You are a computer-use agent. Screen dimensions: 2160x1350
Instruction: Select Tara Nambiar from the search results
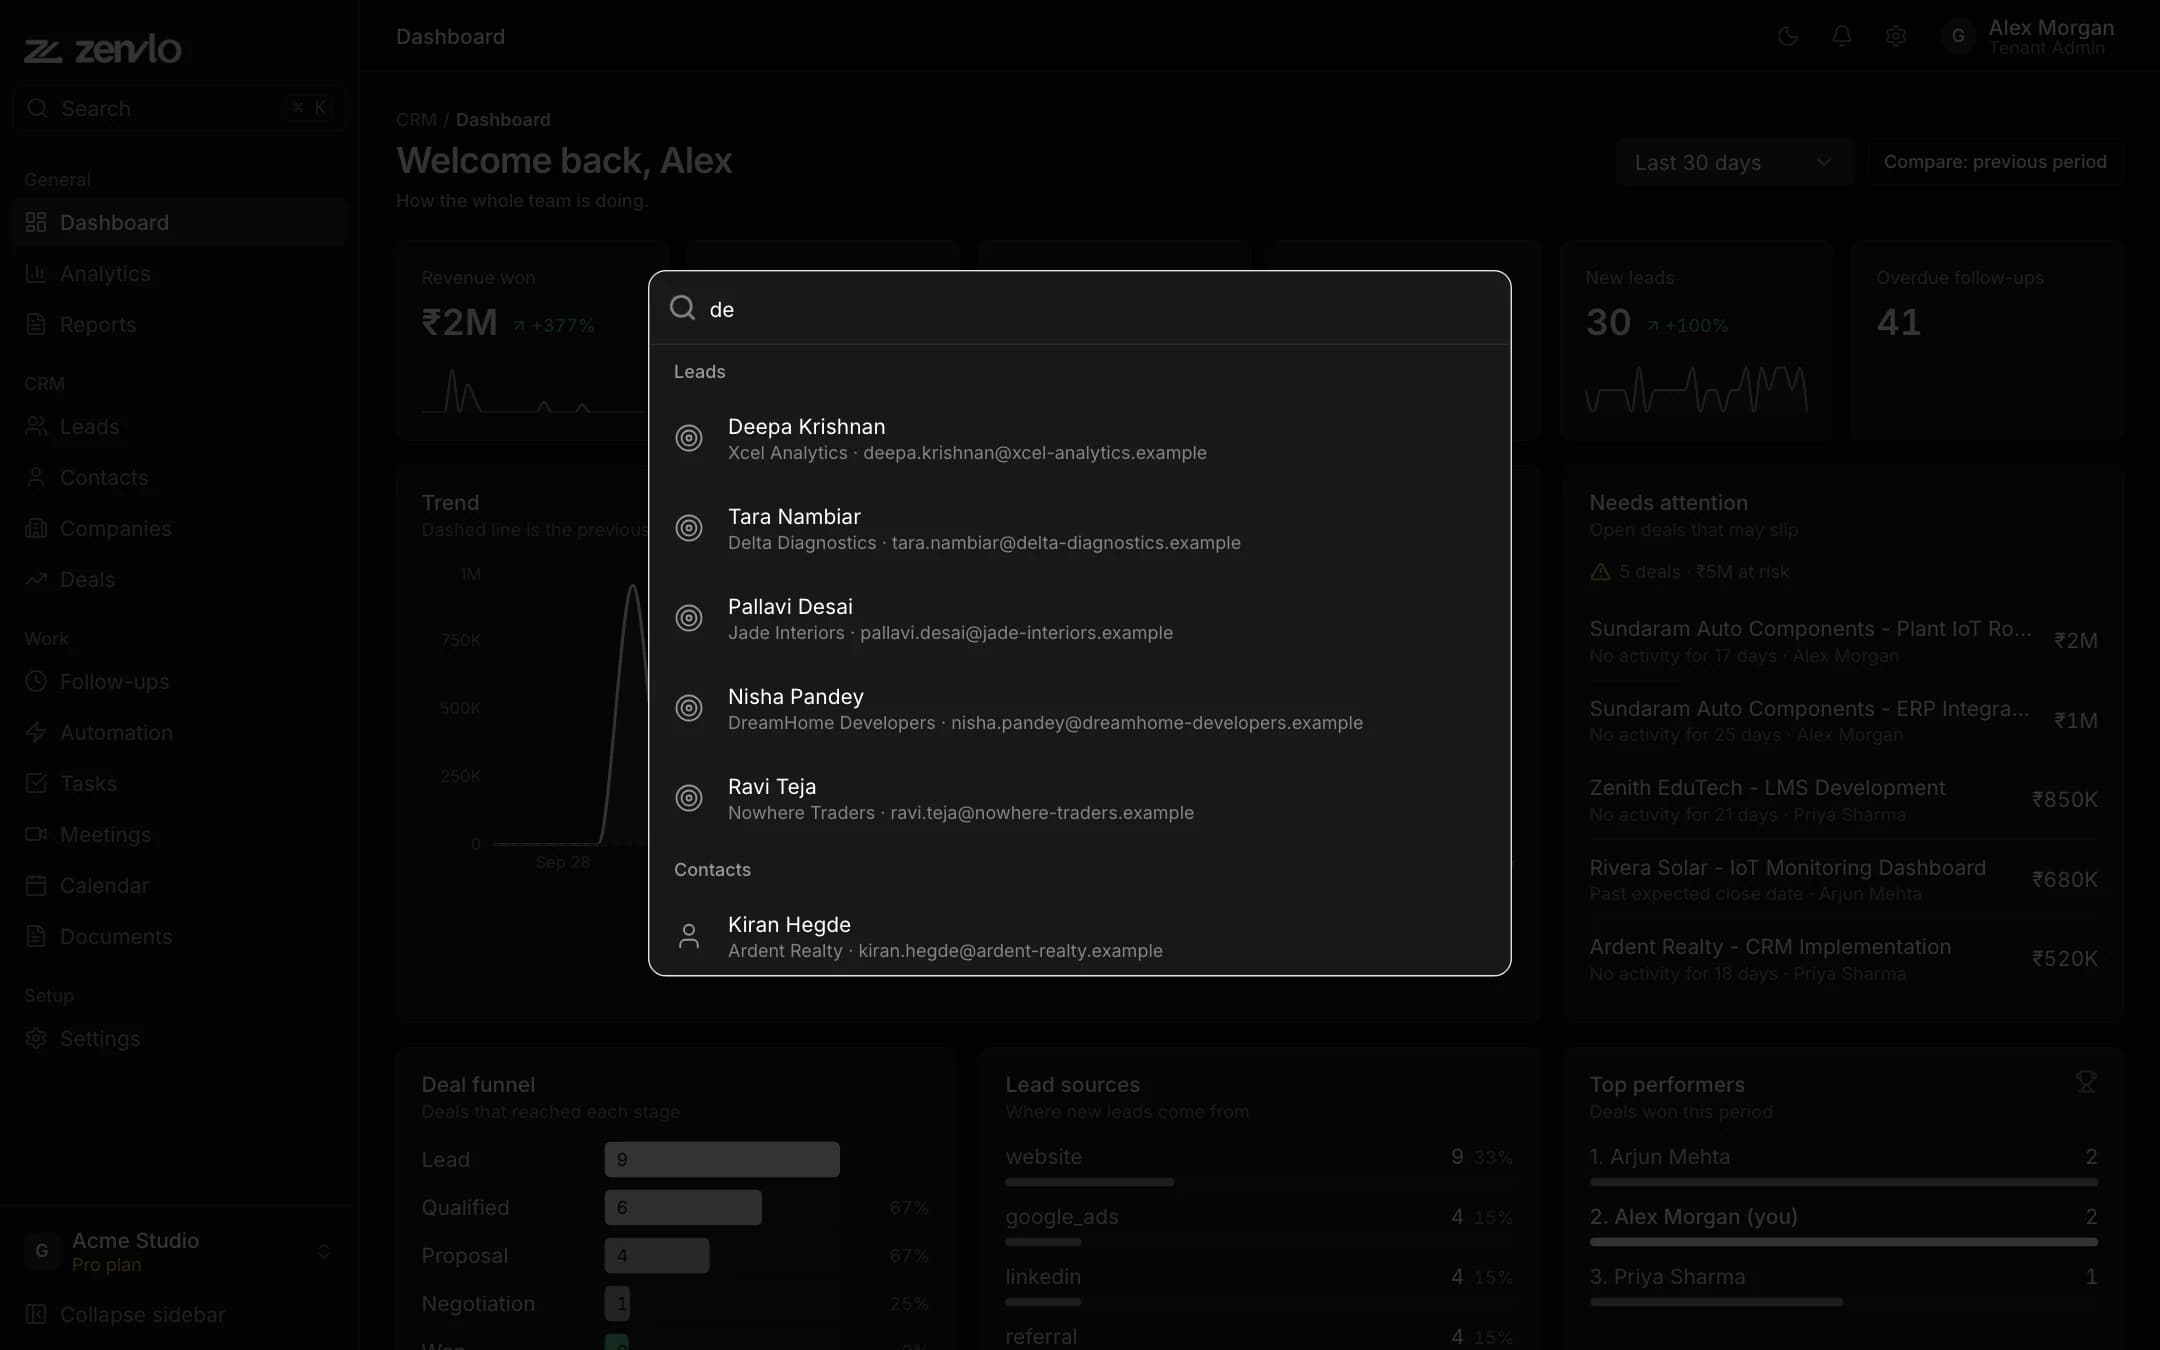coord(1080,528)
